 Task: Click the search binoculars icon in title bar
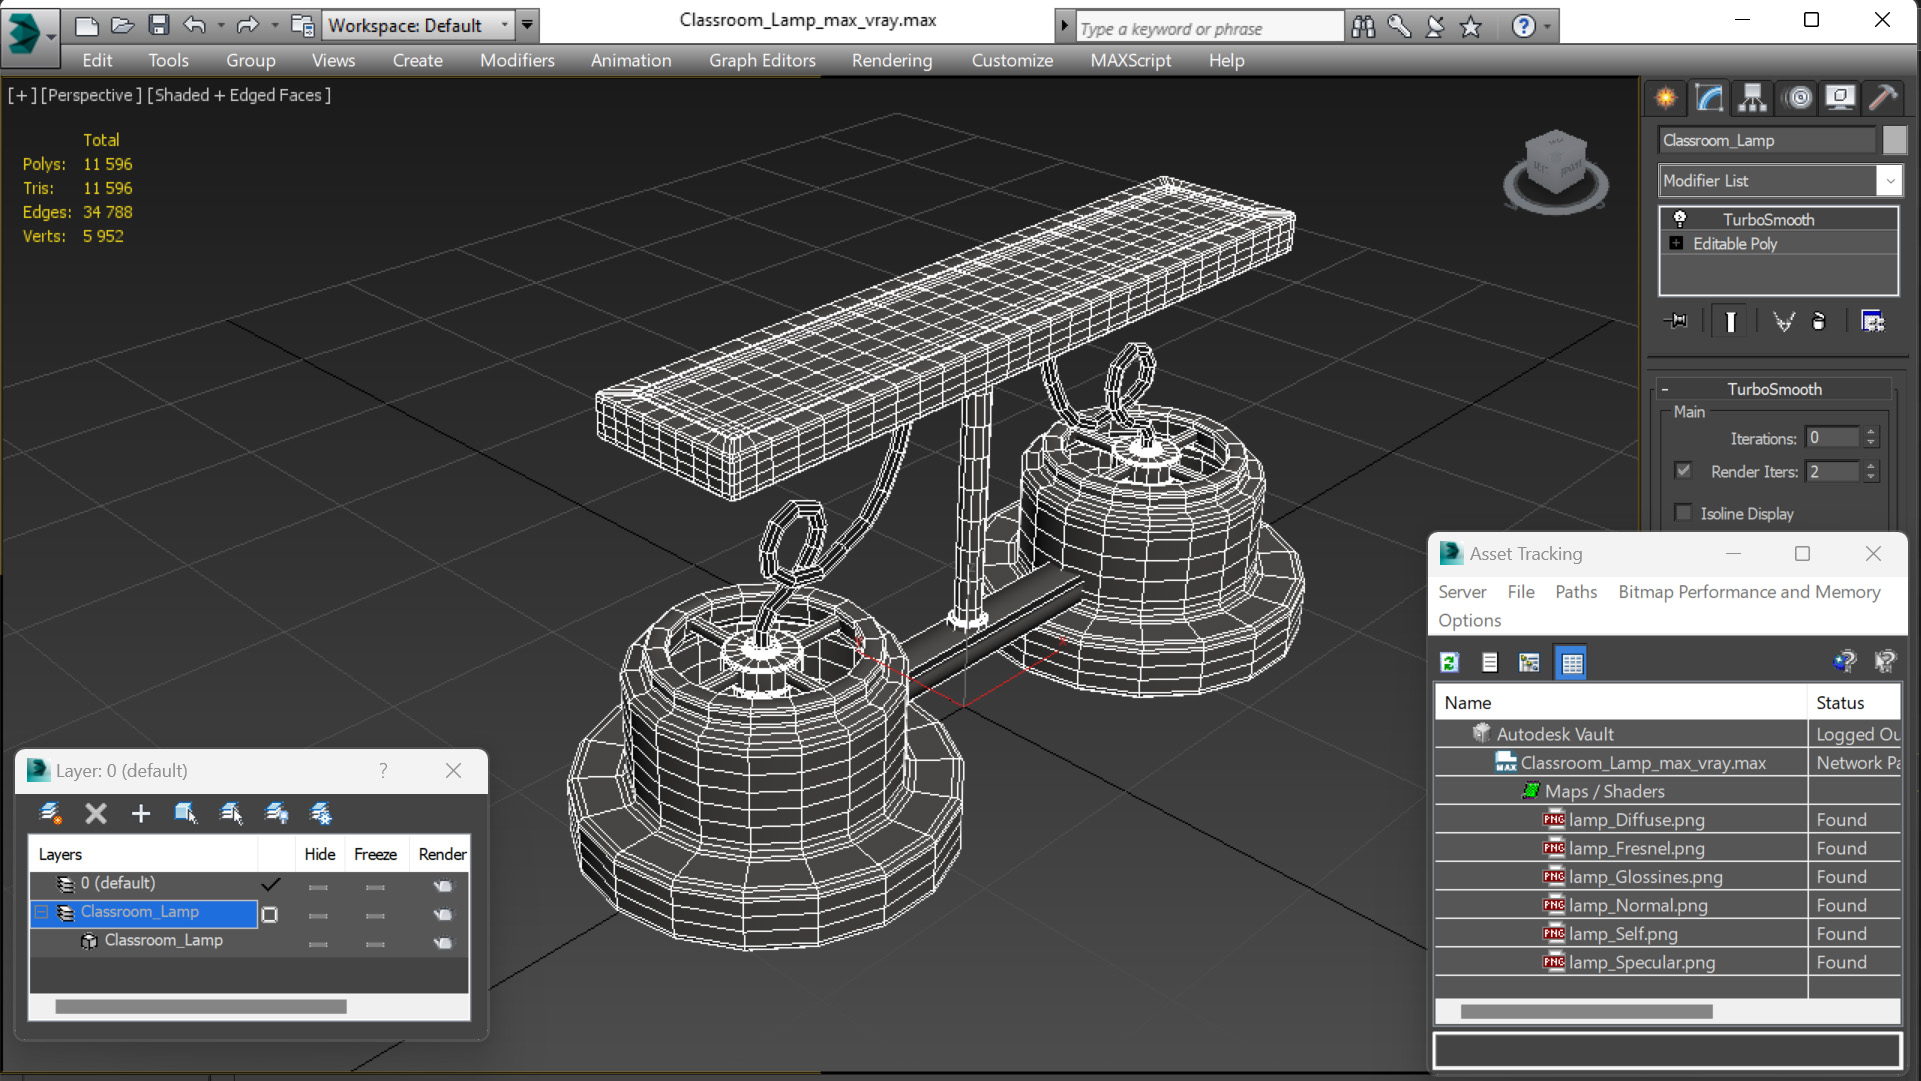pyautogui.click(x=1363, y=27)
